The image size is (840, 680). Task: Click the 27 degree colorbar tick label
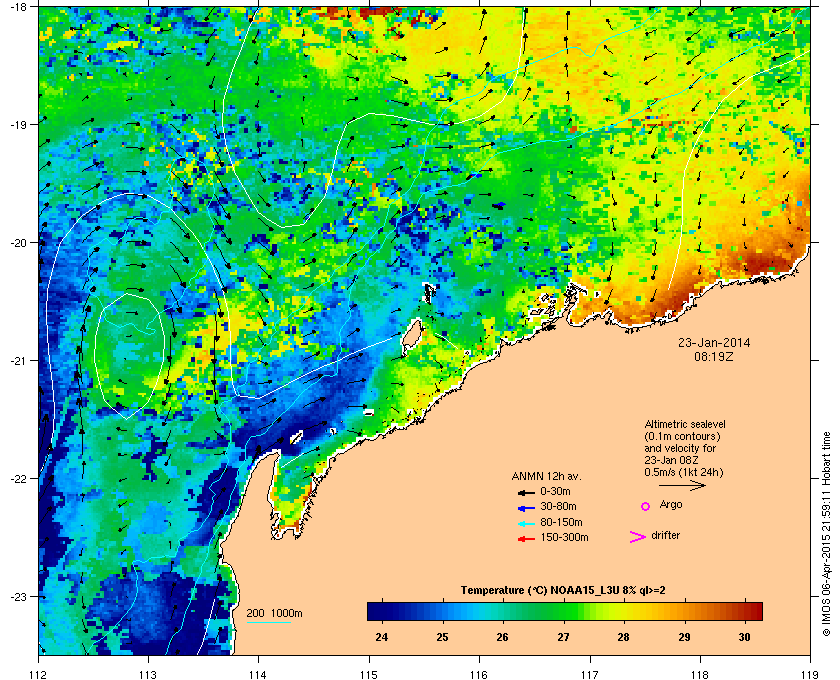(563, 637)
